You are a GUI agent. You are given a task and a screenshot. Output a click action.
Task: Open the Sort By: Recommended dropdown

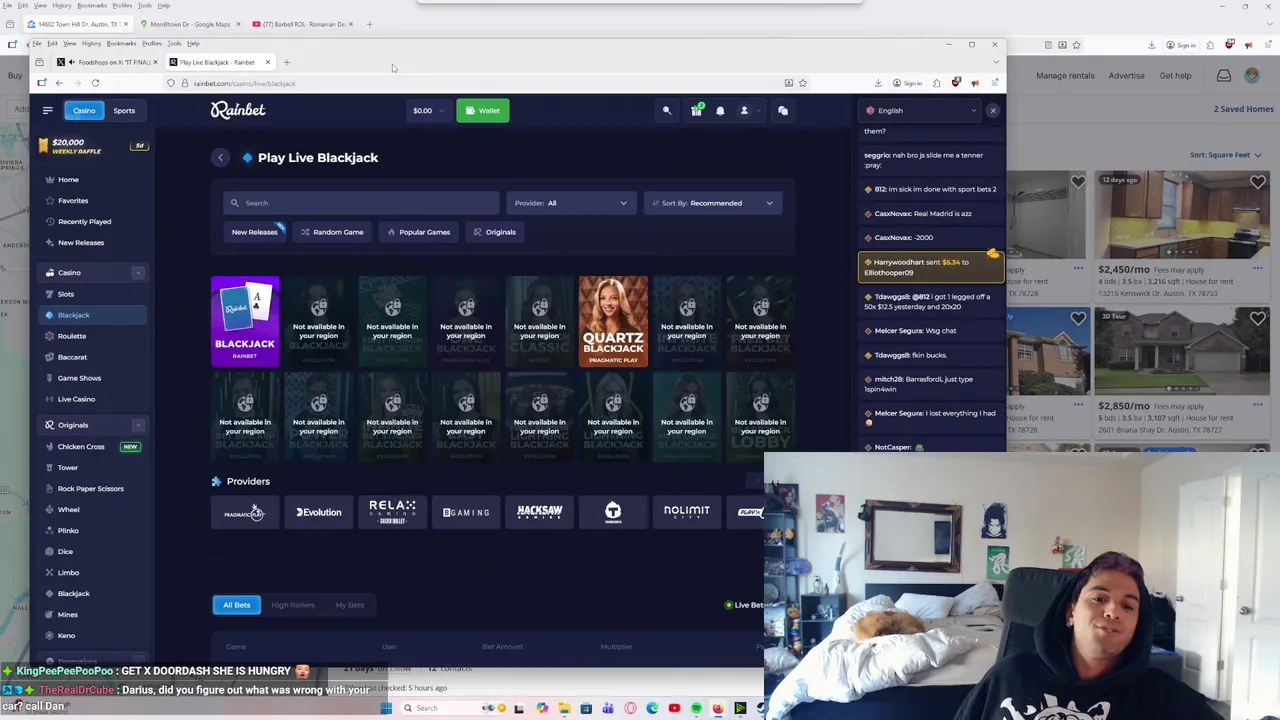[713, 203]
